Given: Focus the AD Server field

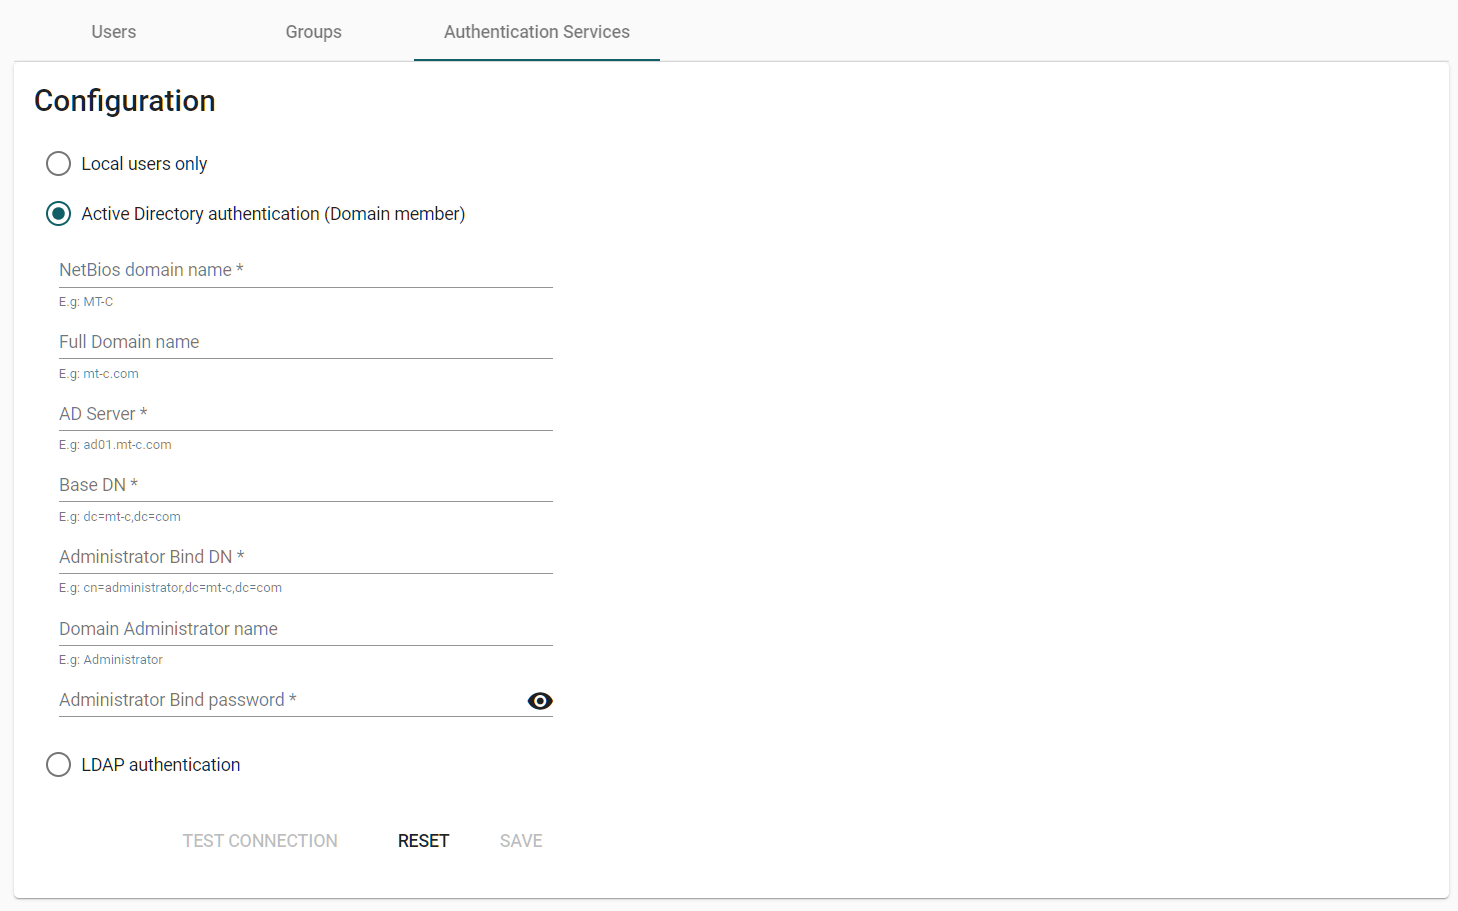Looking at the screenshot, I should coord(306,414).
